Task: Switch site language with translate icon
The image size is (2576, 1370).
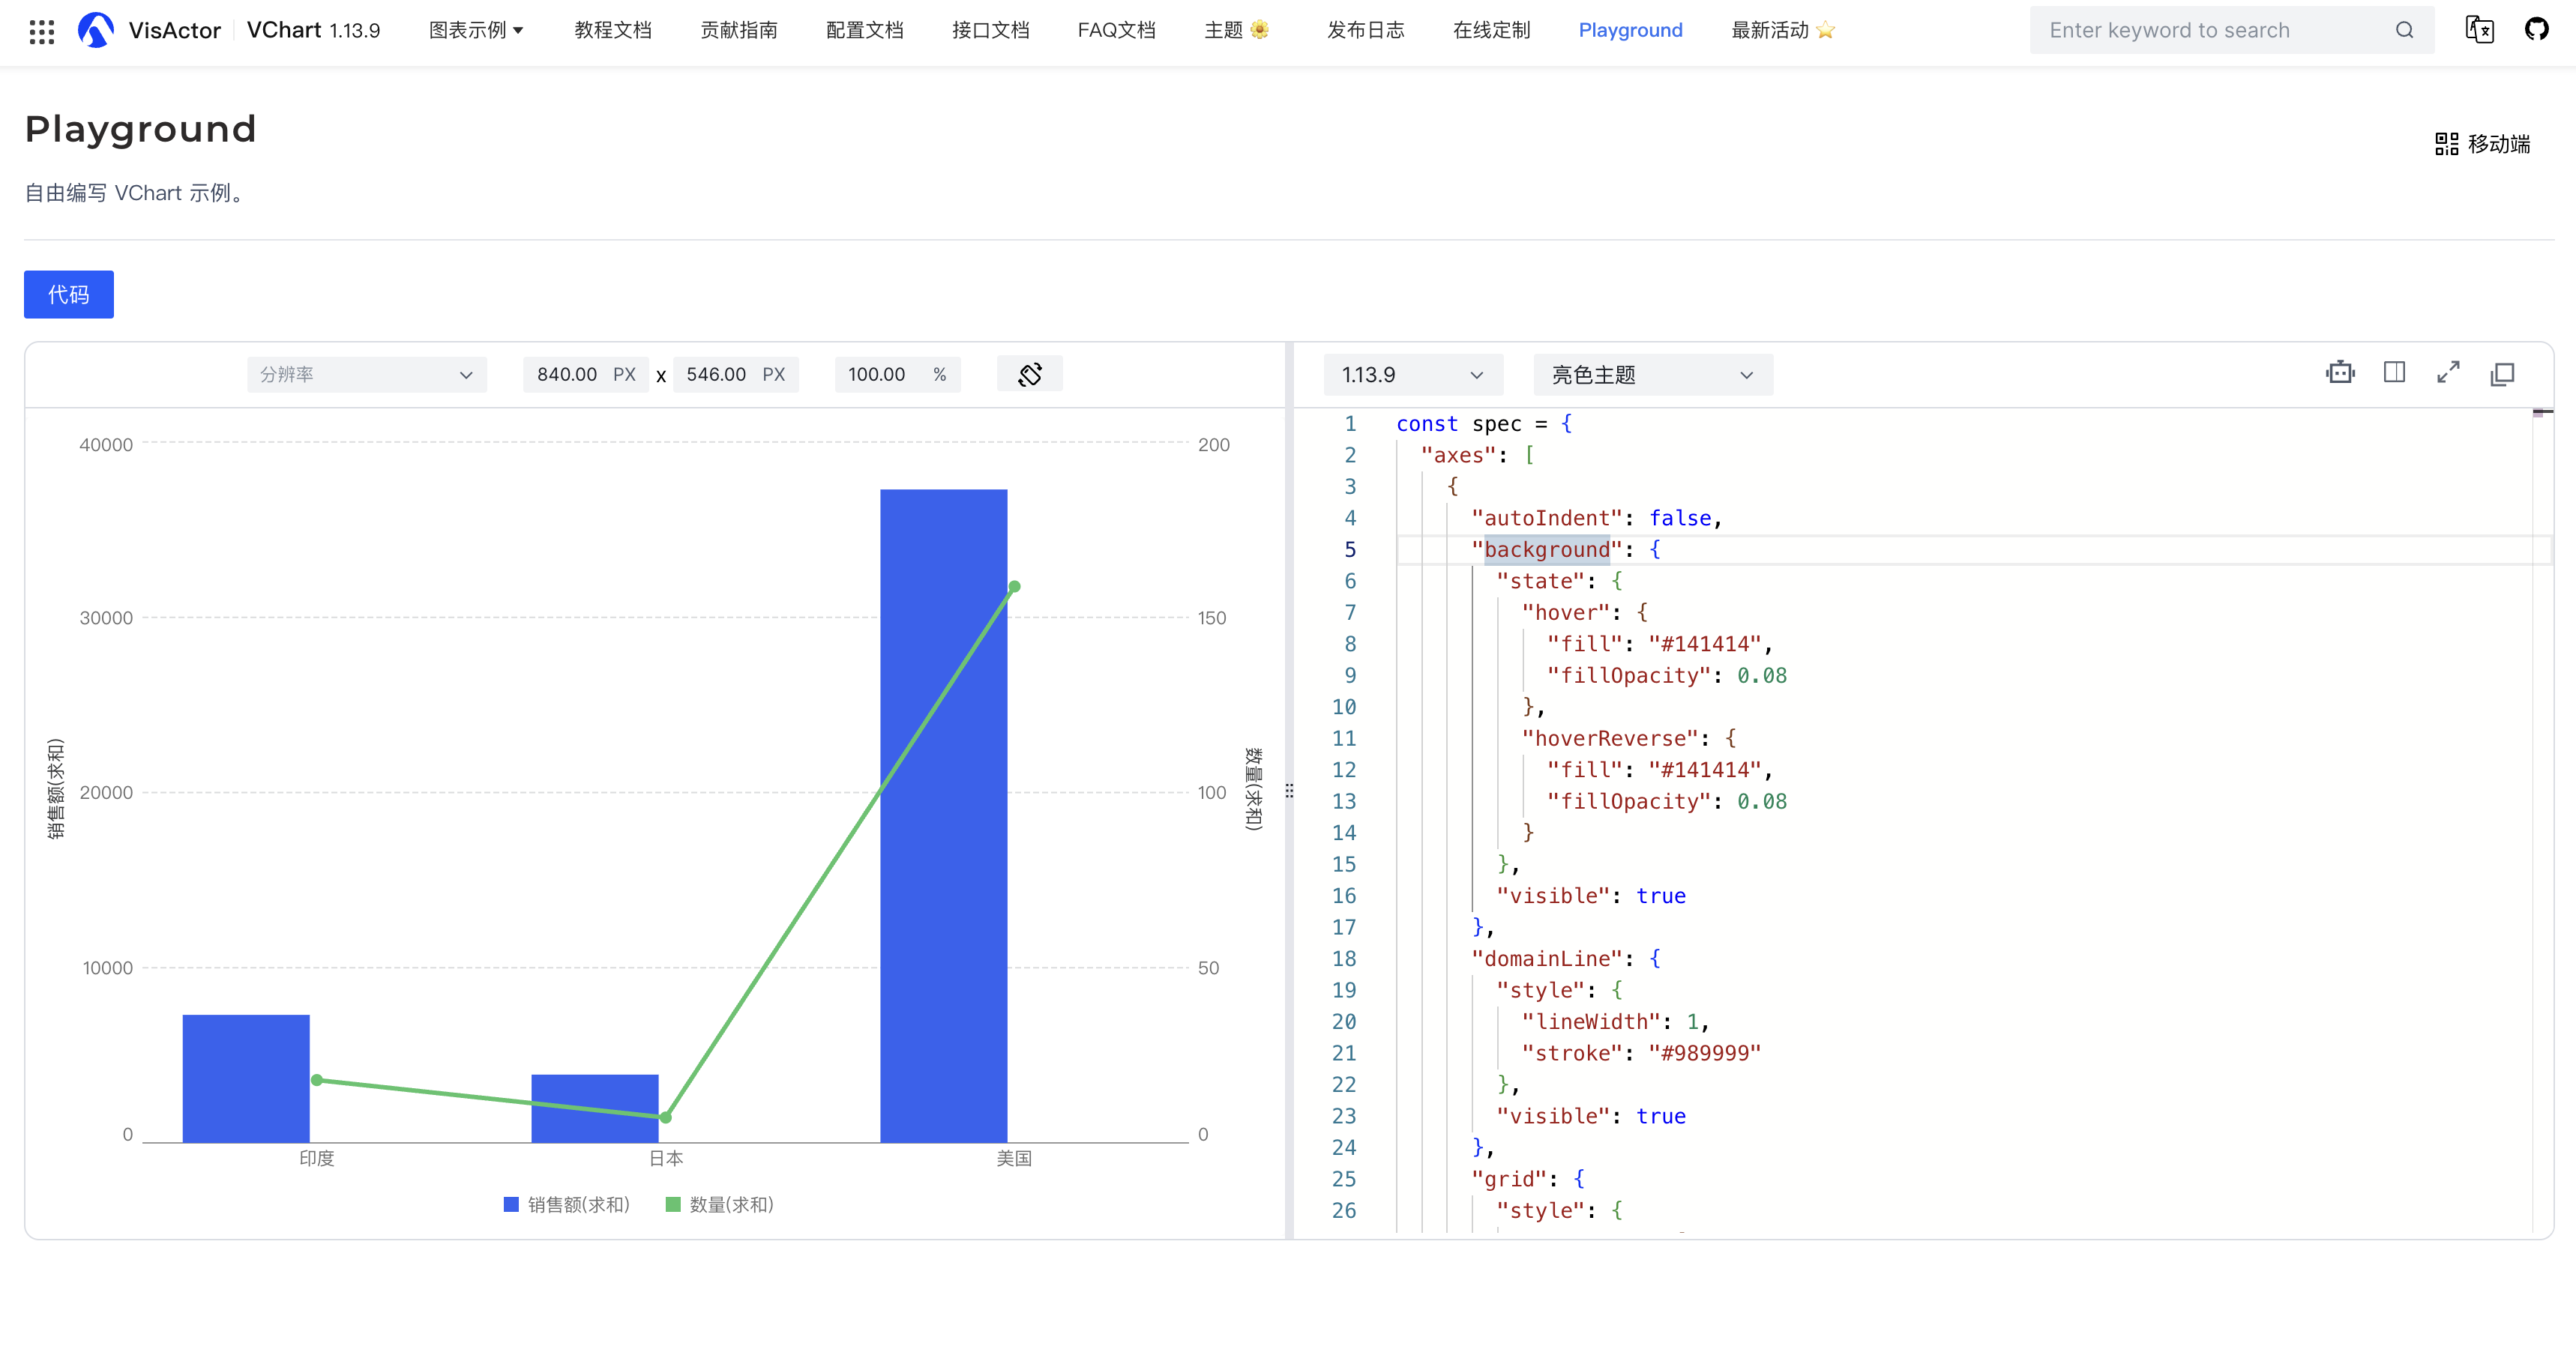Action: (x=2479, y=30)
